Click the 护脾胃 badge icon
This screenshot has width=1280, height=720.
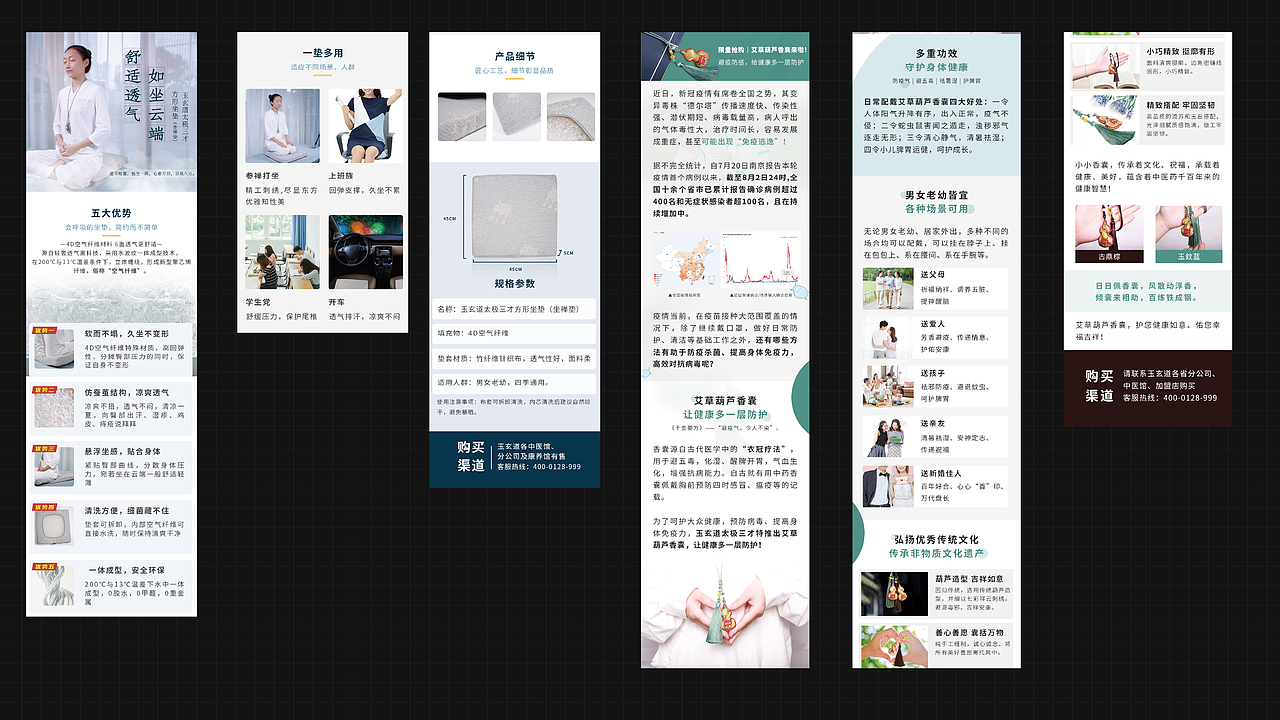970,82
